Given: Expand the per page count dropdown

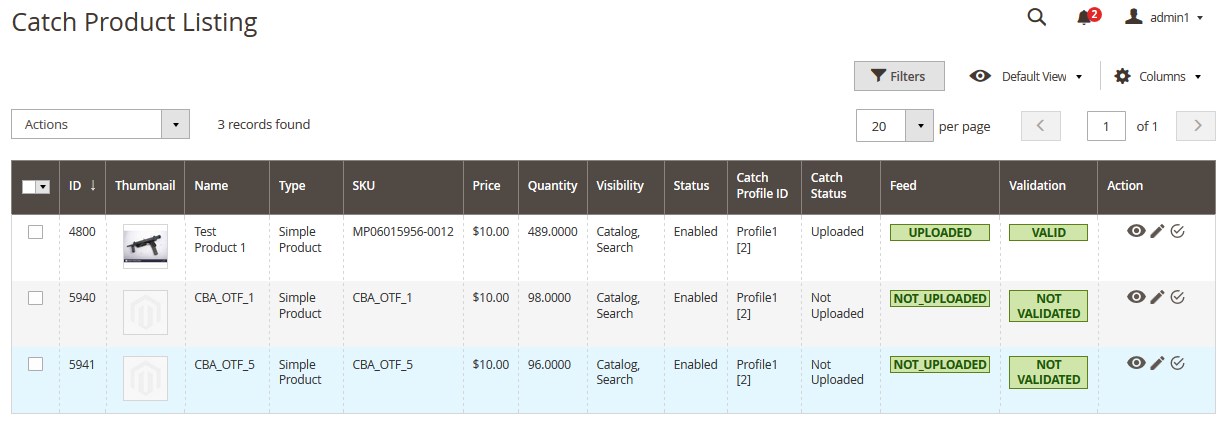Looking at the screenshot, I should tap(919, 126).
